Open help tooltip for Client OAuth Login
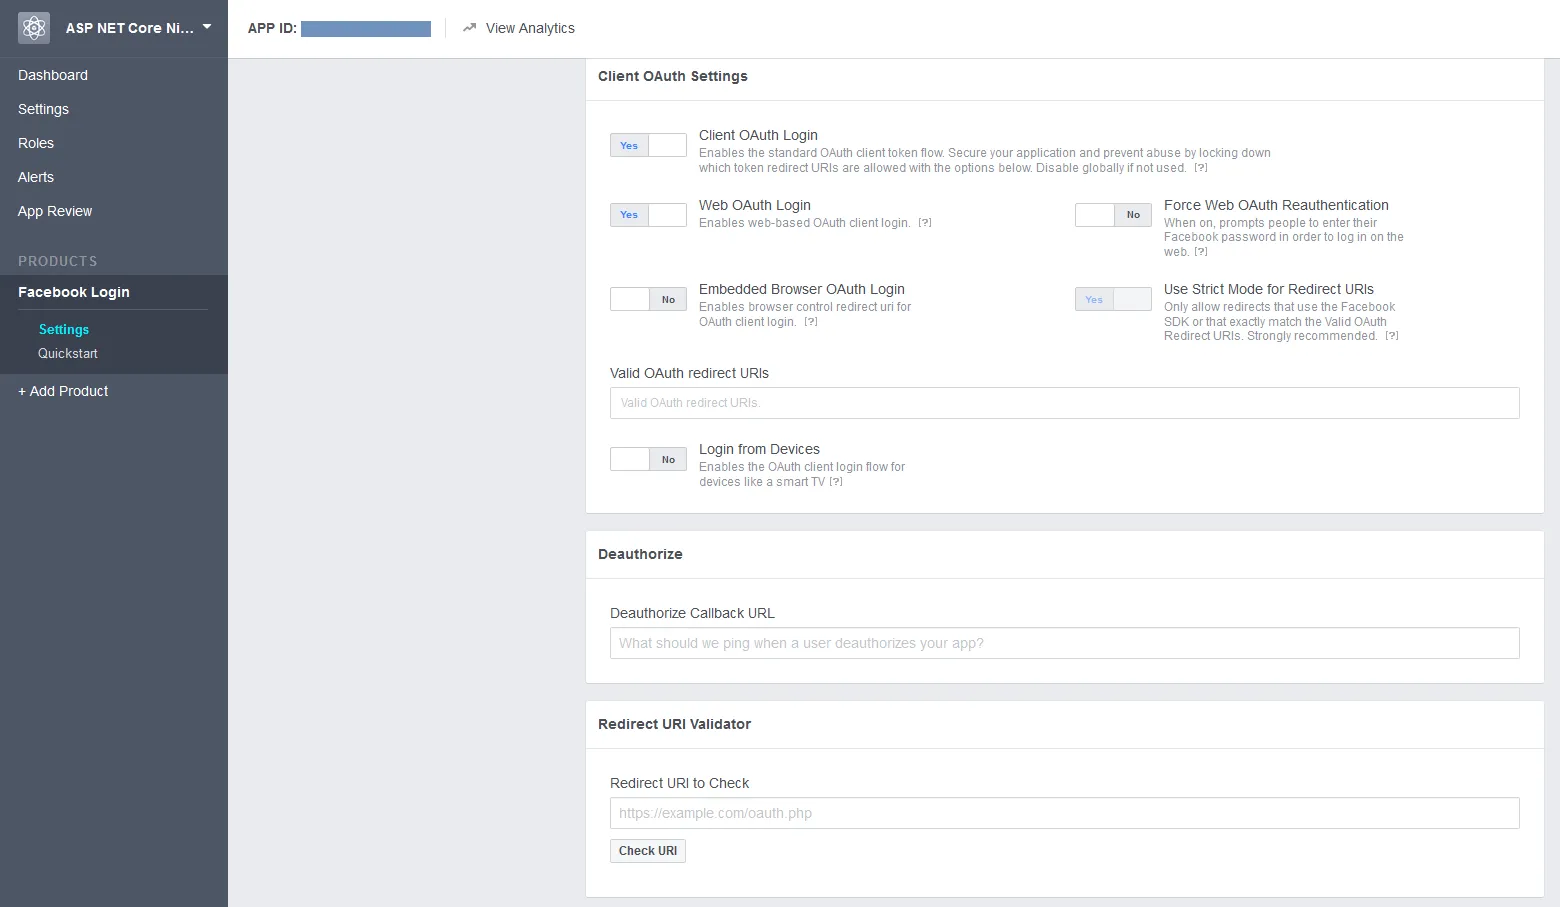Image resolution: width=1560 pixels, height=907 pixels. (1201, 168)
